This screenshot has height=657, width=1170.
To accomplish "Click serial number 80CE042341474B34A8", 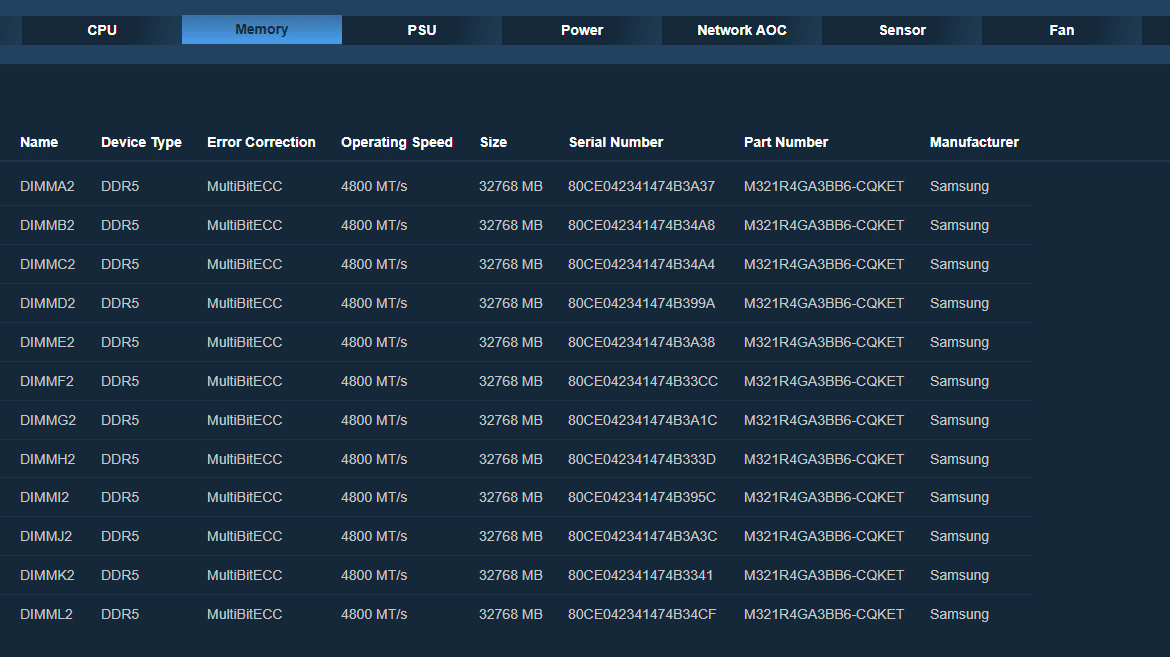I will click(641, 225).
